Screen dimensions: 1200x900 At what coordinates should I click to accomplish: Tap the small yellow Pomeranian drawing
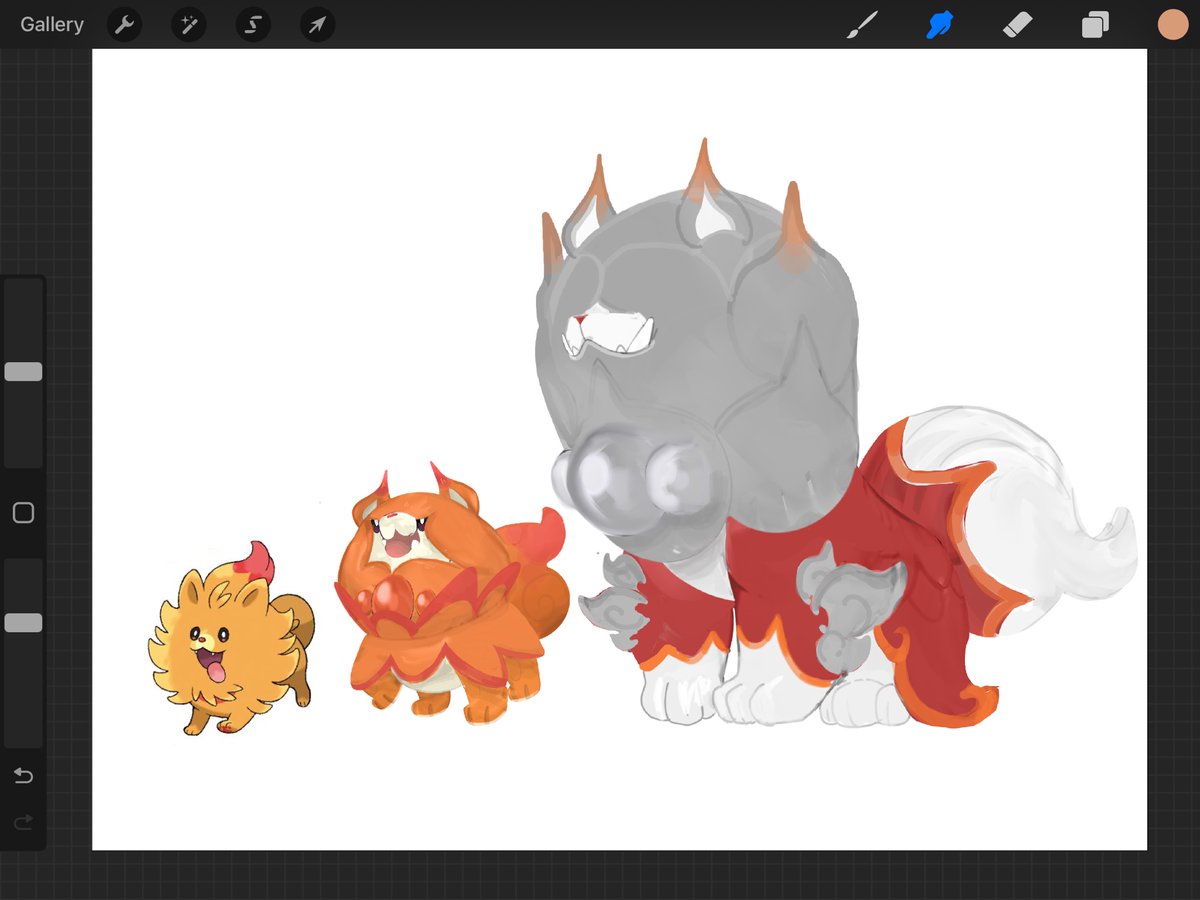point(231,640)
